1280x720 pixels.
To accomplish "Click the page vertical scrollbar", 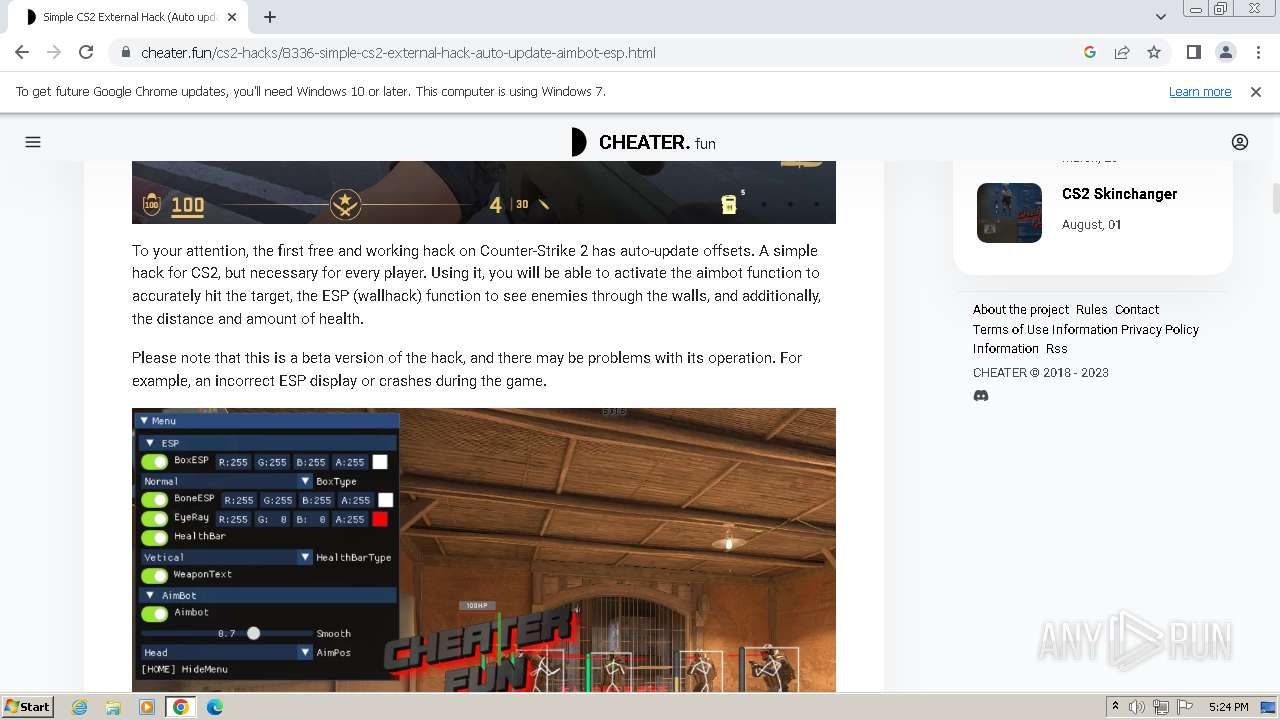I will [x=1275, y=198].
